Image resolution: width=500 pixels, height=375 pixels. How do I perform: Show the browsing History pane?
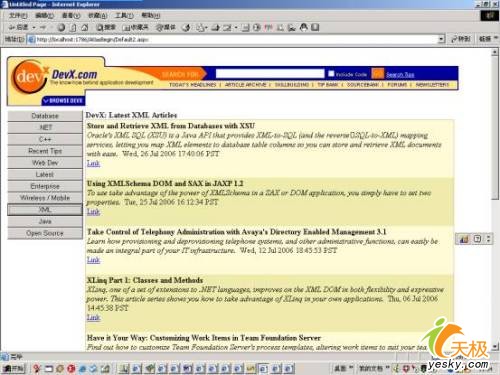tap(187, 27)
